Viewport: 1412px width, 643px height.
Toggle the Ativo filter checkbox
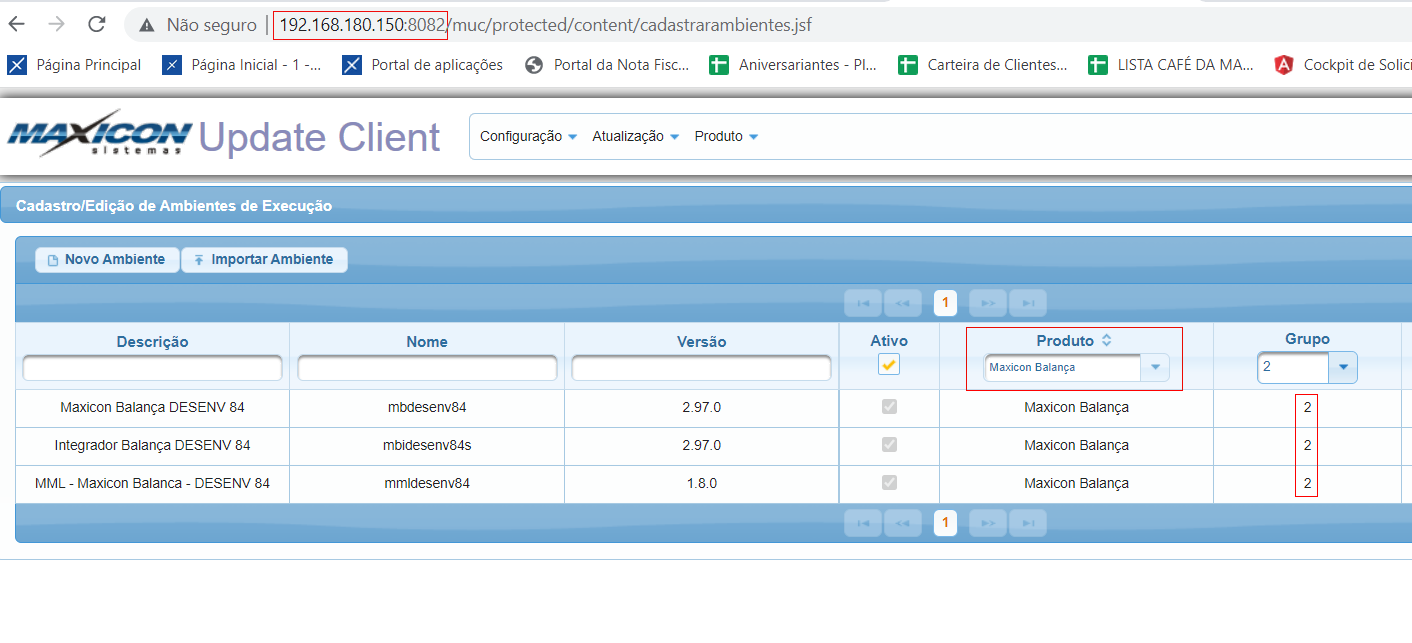click(889, 365)
